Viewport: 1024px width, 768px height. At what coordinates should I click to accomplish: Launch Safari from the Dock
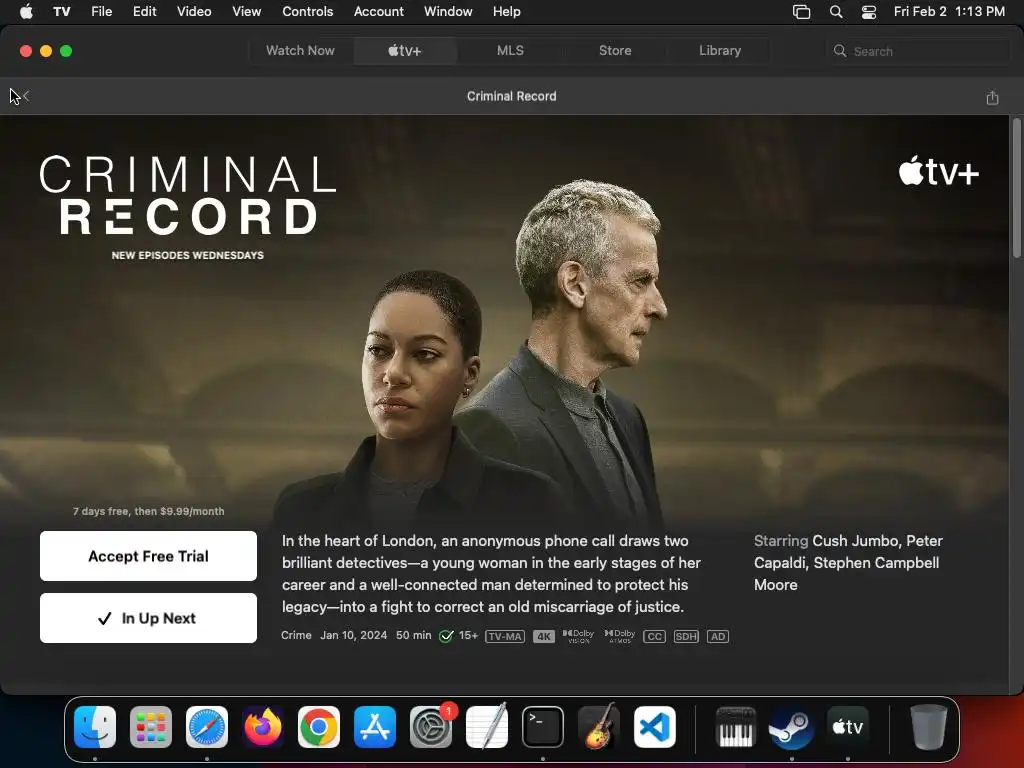pyautogui.click(x=207, y=727)
